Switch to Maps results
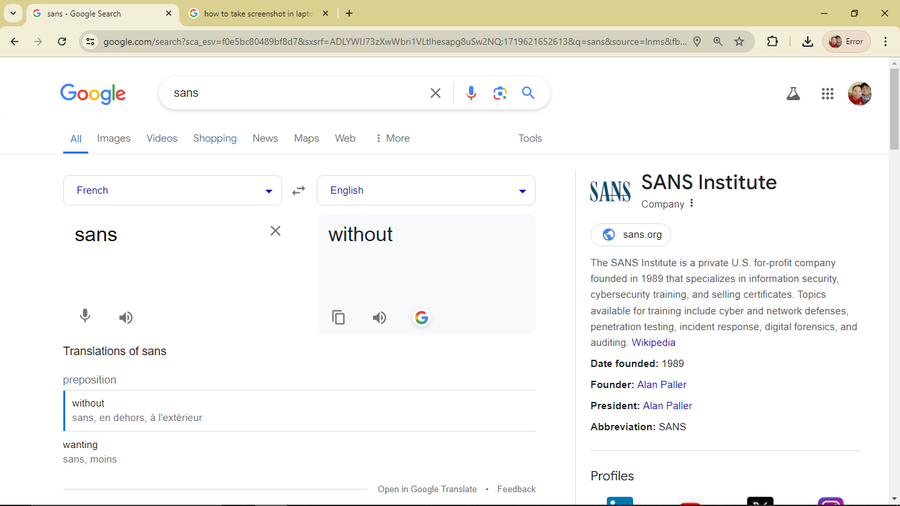This screenshot has width=900, height=506. coord(307,138)
